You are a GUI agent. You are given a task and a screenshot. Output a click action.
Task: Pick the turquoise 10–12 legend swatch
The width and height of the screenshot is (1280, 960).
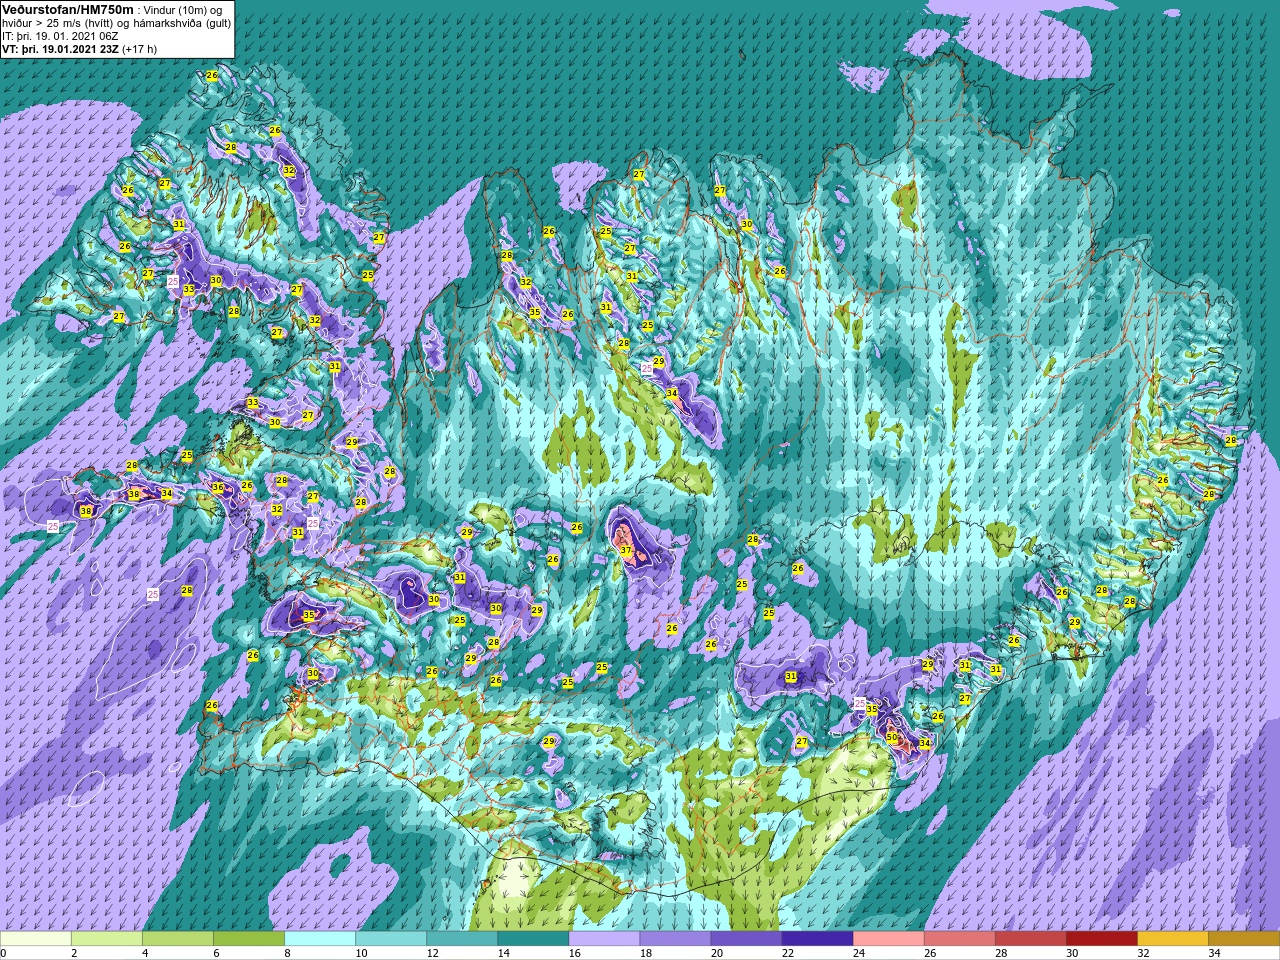point(391,939)
